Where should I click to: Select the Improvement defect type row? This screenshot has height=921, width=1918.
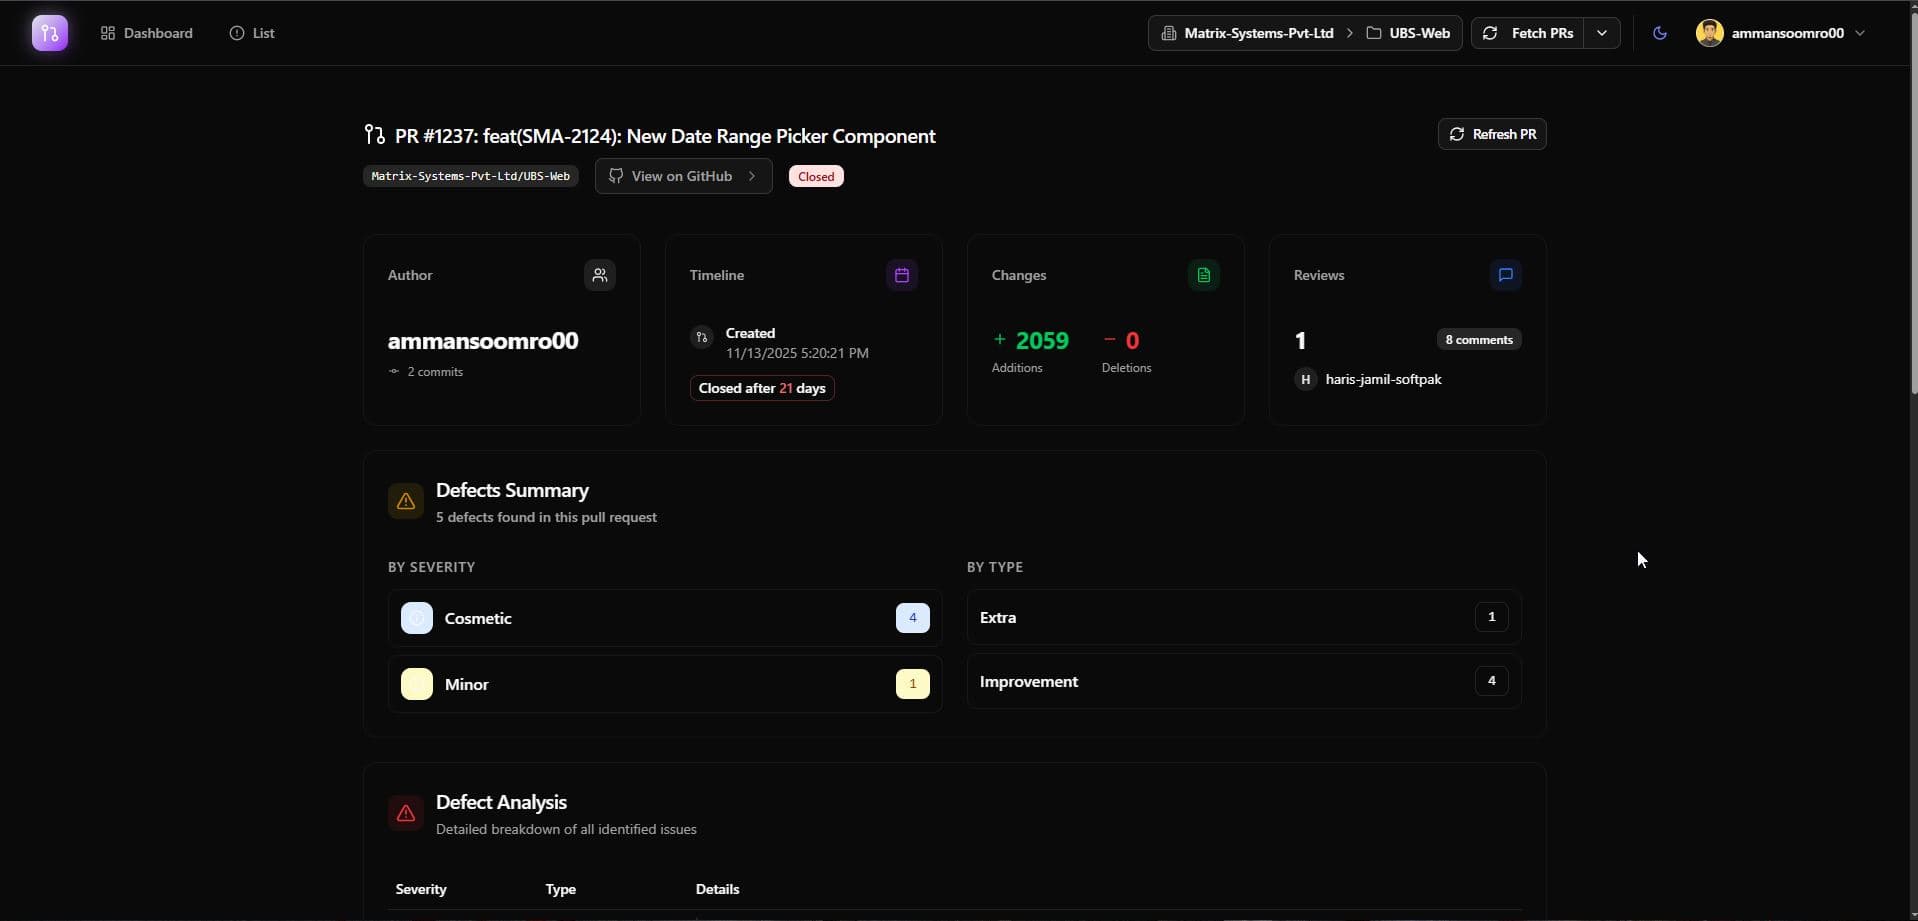[x=1244, y=681]
